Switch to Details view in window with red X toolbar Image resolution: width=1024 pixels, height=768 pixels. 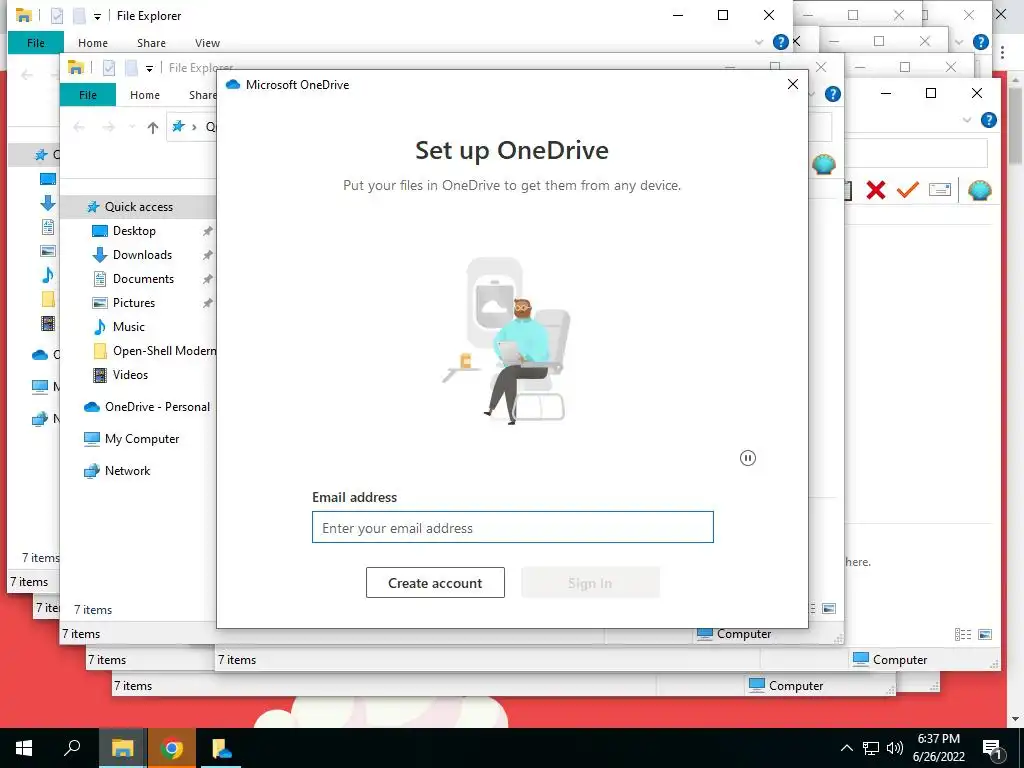pos(963,634)
